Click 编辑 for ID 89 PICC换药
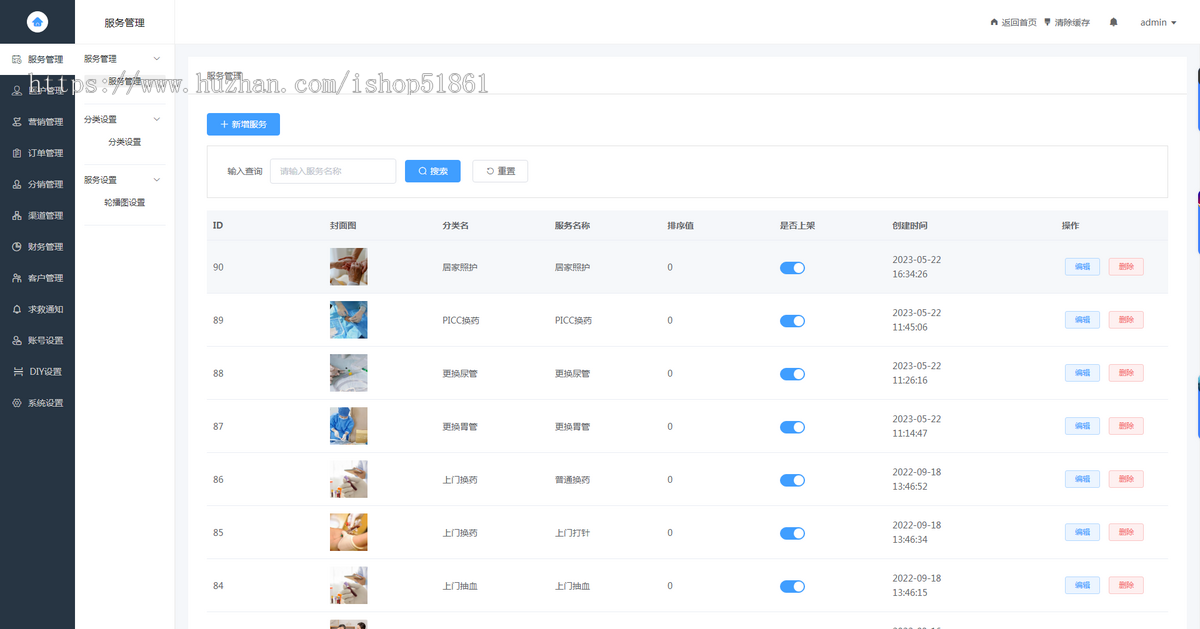Image resolution: width=1200 pixels, height=629 pixels. [x=1082, y=320]
